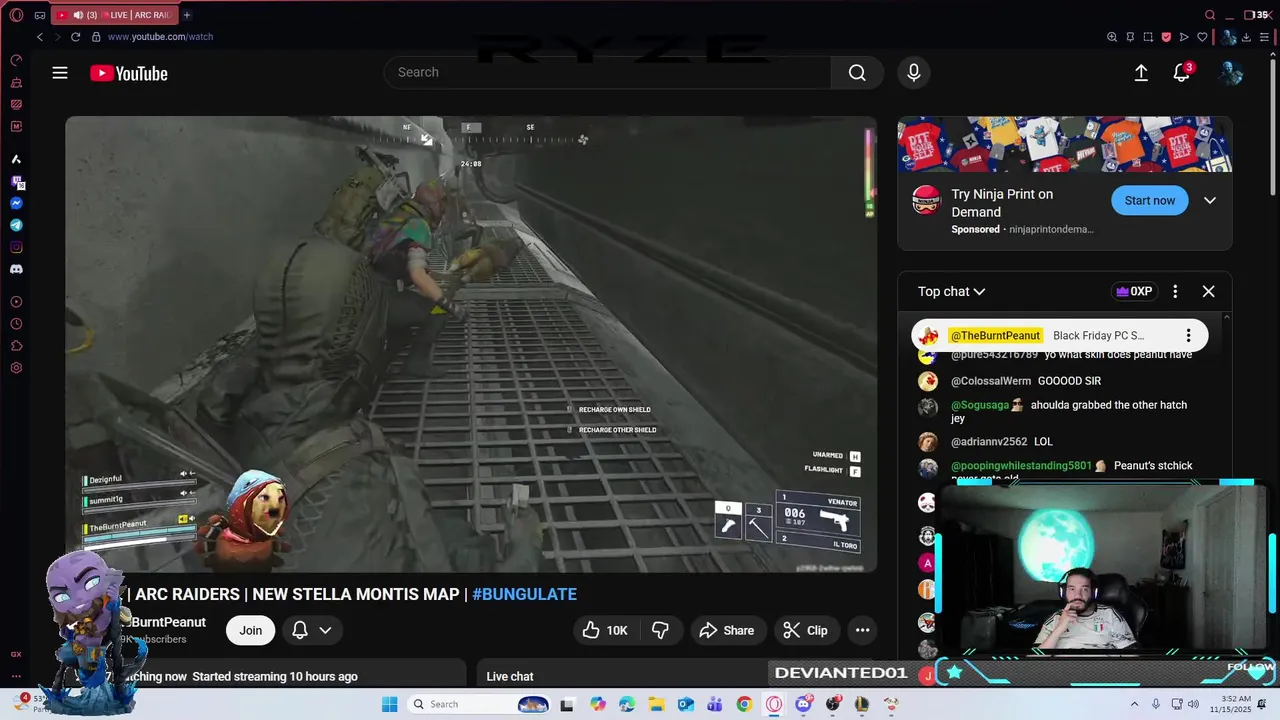Open a new tab with the plus button
Screen dimensions: 1280x720
point(187,15)
